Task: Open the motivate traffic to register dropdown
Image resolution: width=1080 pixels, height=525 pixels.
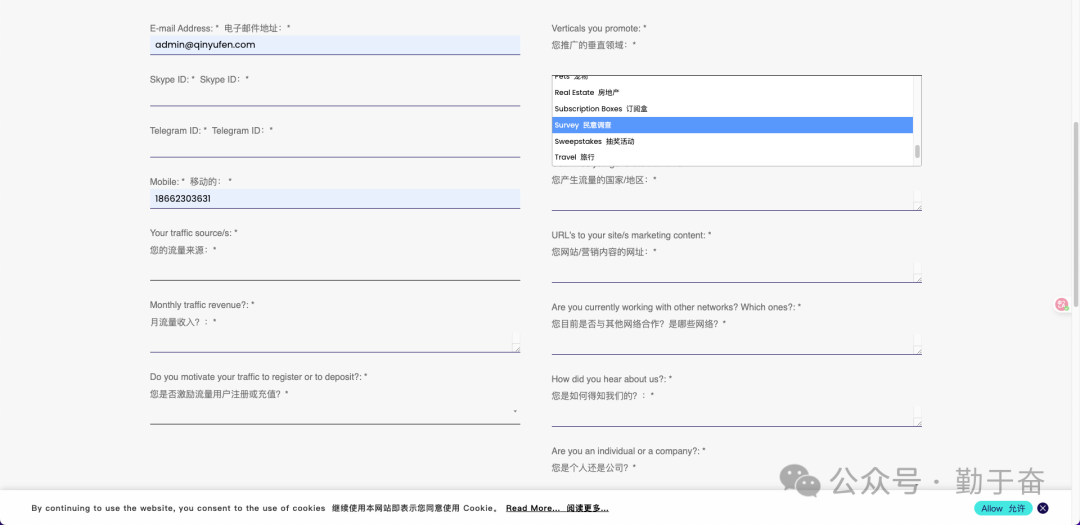Action: 335,414
